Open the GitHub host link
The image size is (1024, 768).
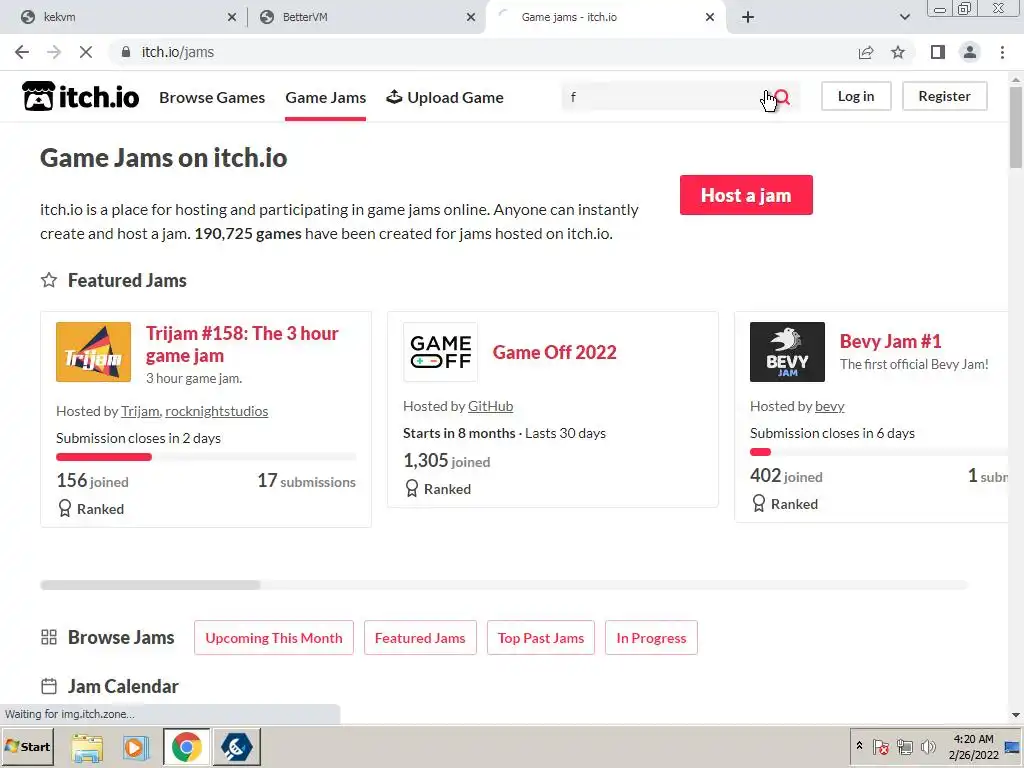point(490,406)
